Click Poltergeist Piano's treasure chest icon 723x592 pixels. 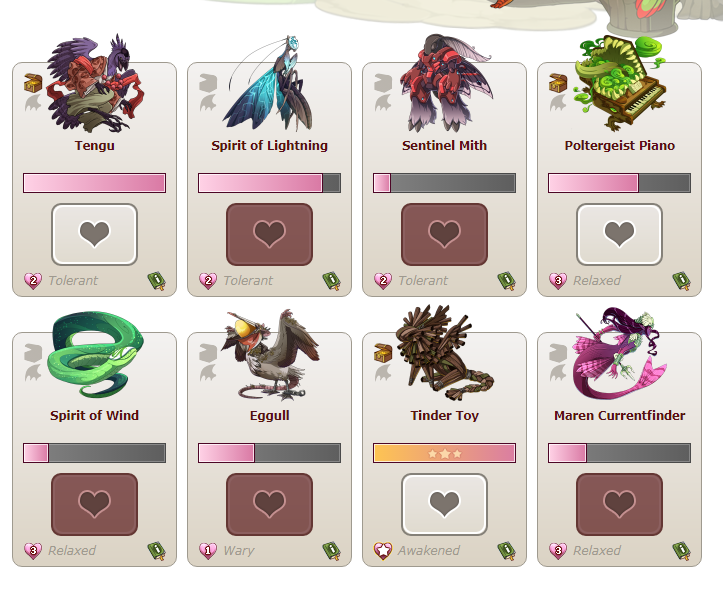point(558,83)
